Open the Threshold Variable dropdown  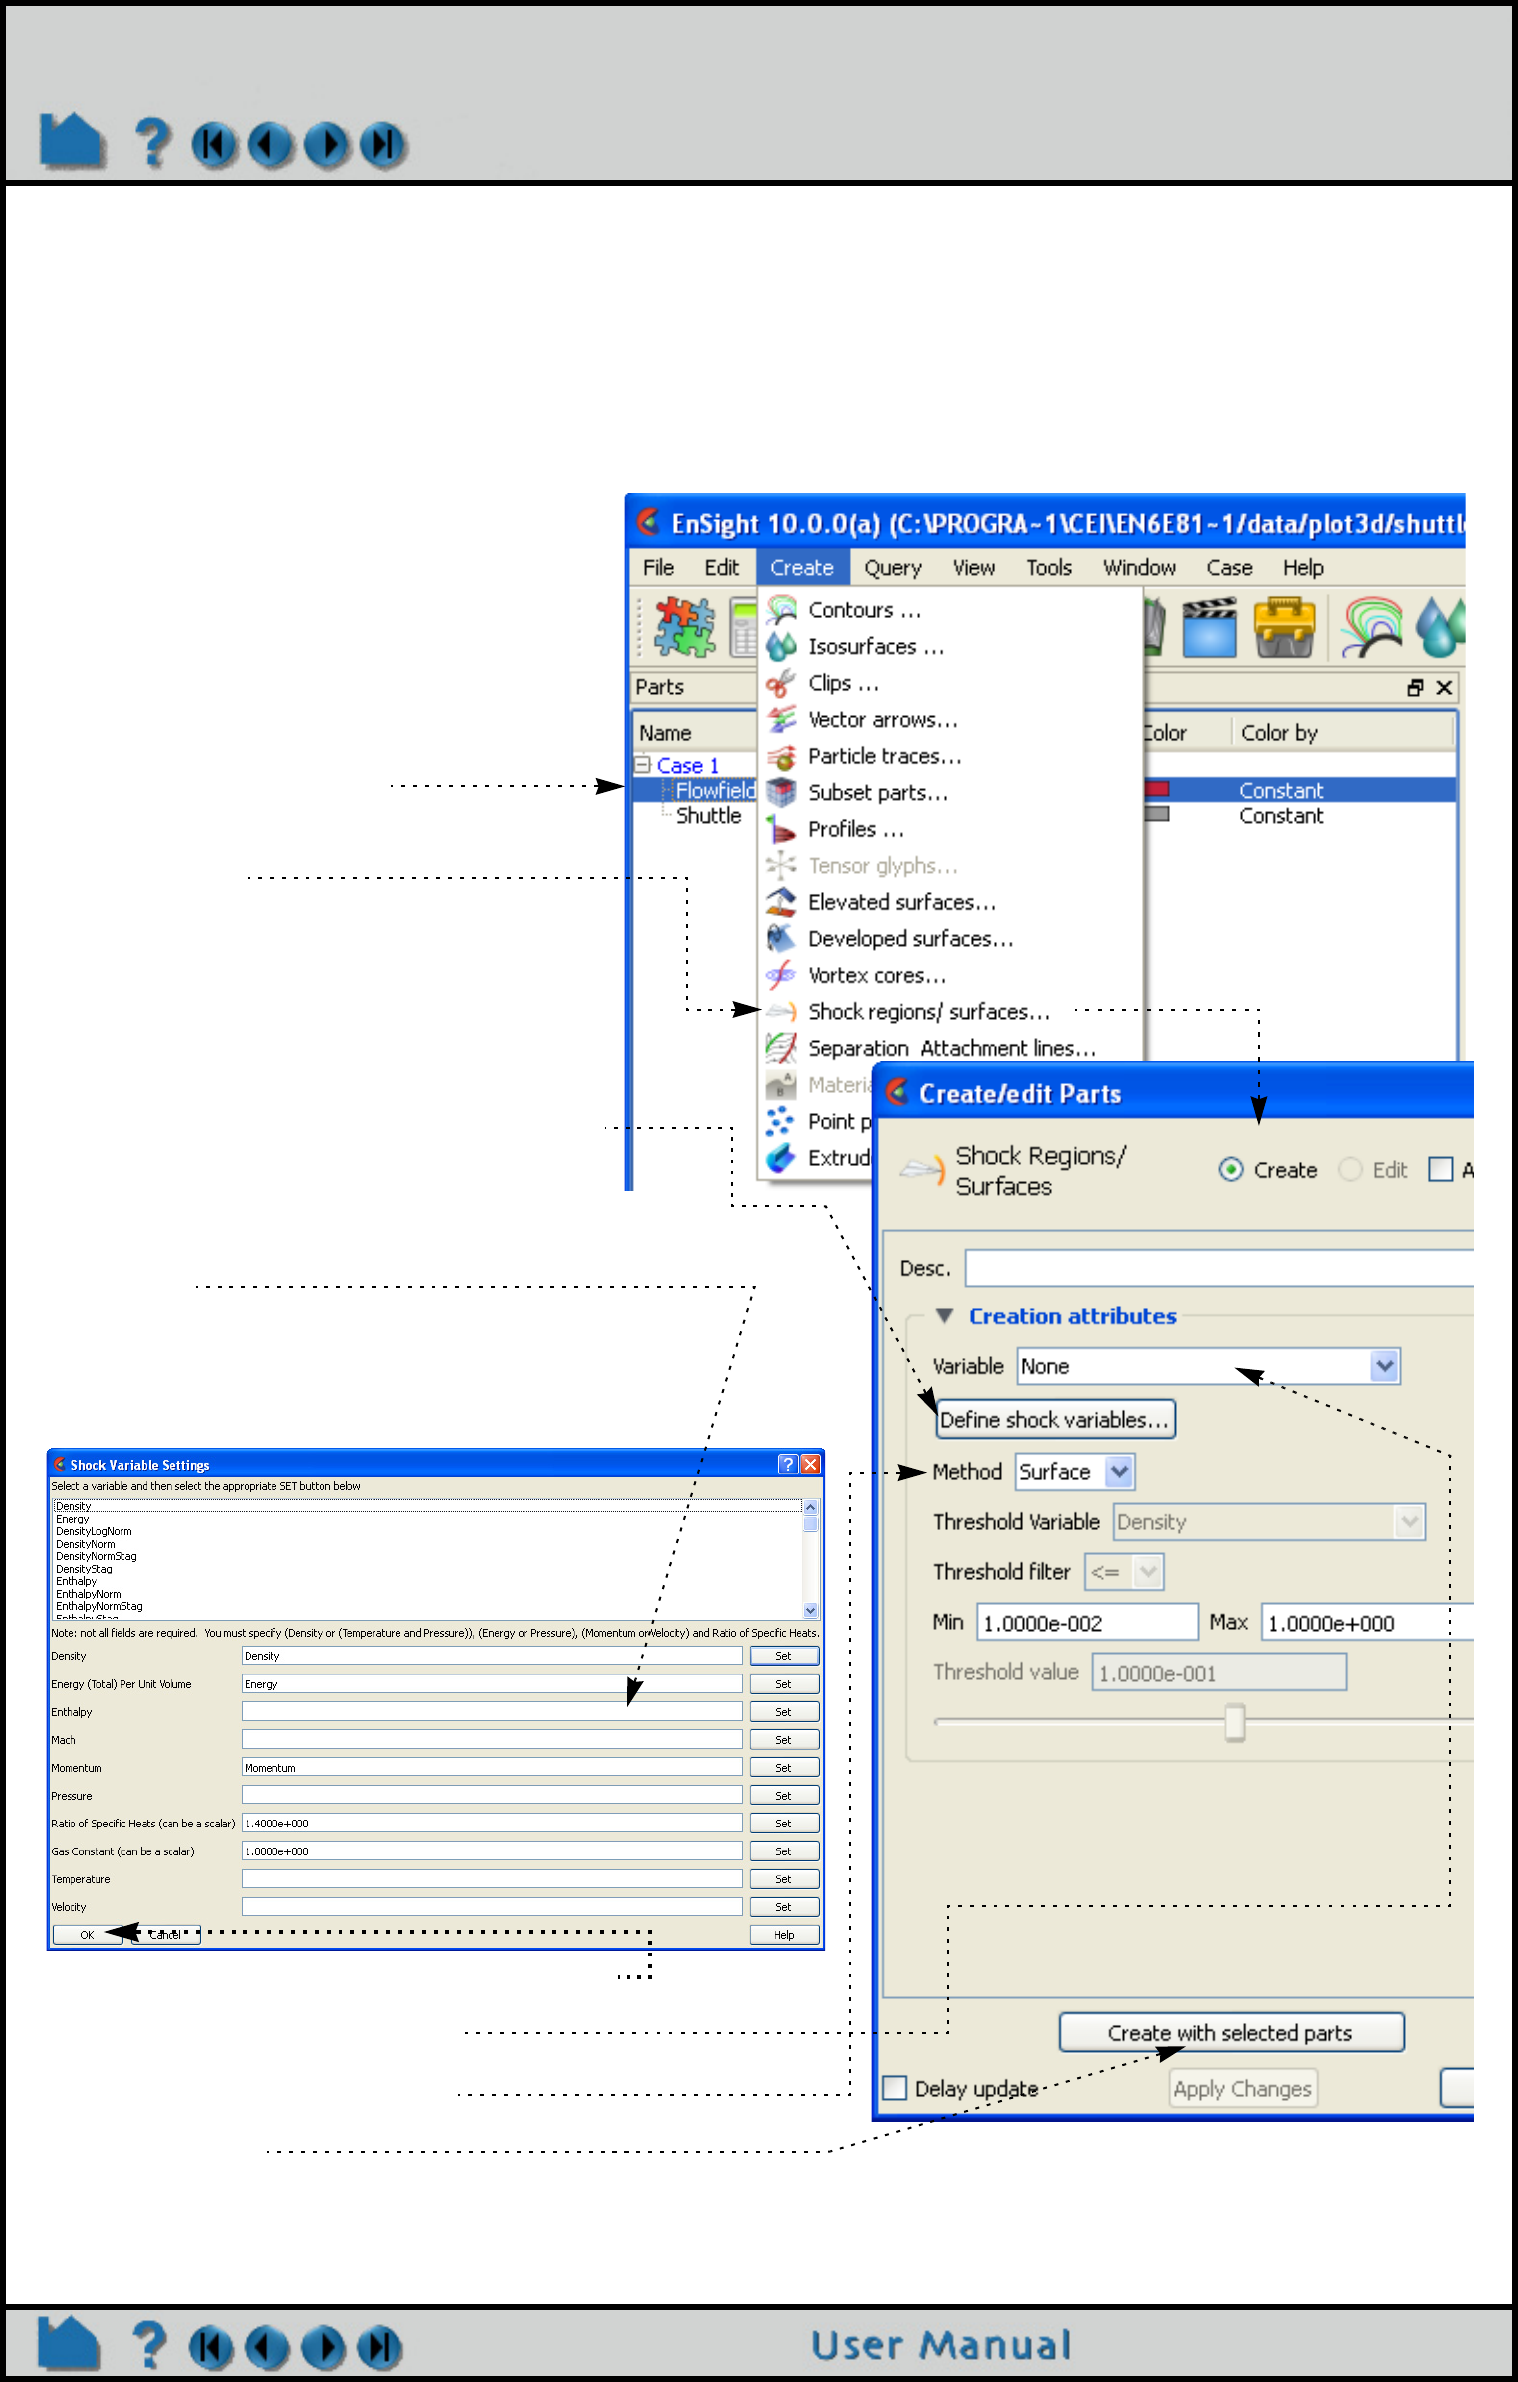(1269, 1522)
